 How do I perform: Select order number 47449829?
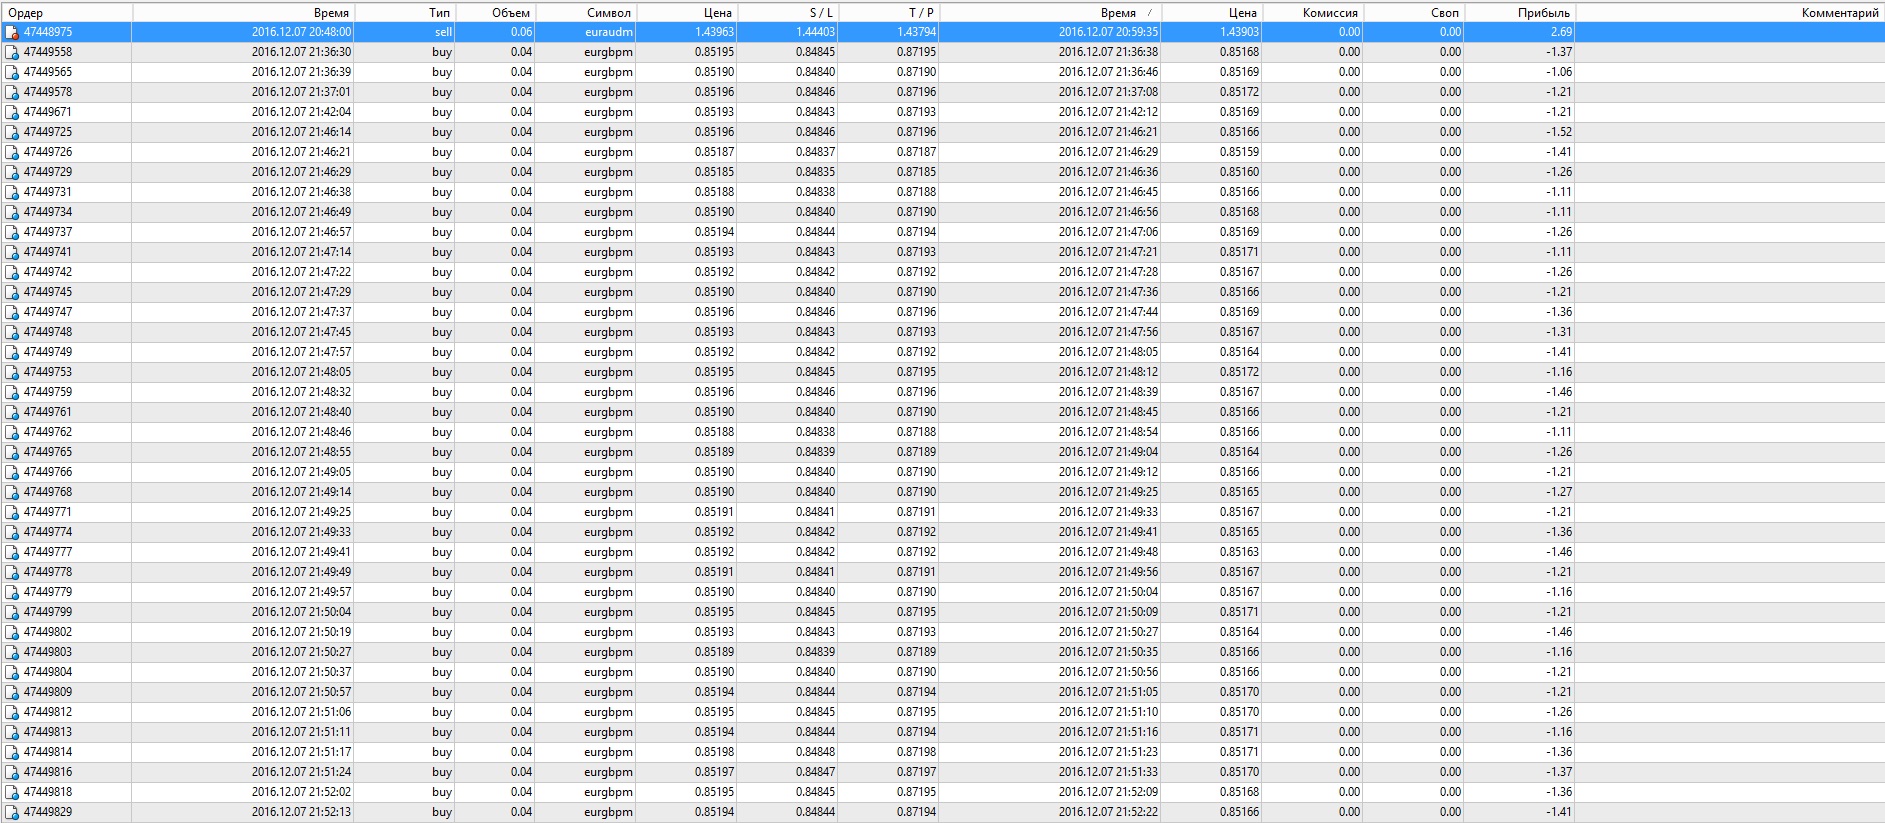pos(48,812)
